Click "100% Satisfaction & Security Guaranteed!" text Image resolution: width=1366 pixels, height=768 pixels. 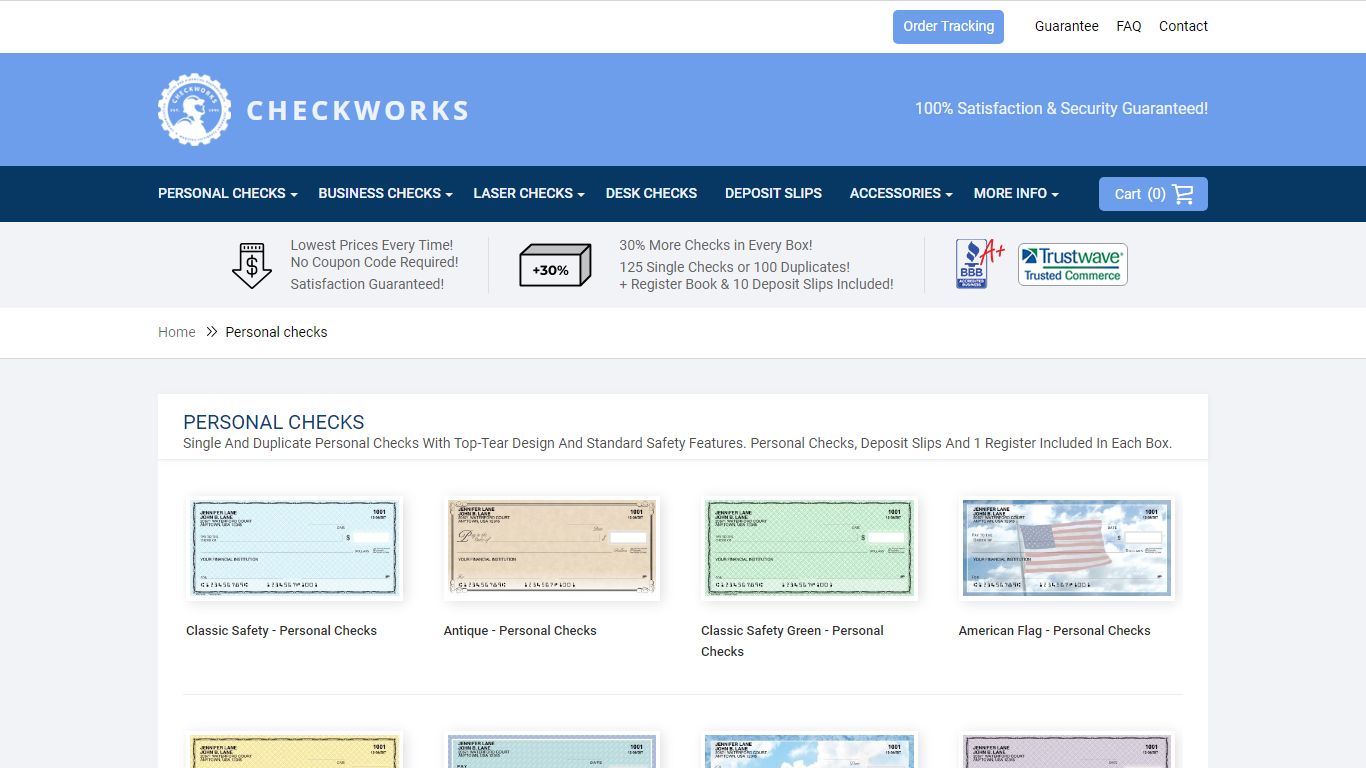pyautogui.click(x=1061, y=109)
